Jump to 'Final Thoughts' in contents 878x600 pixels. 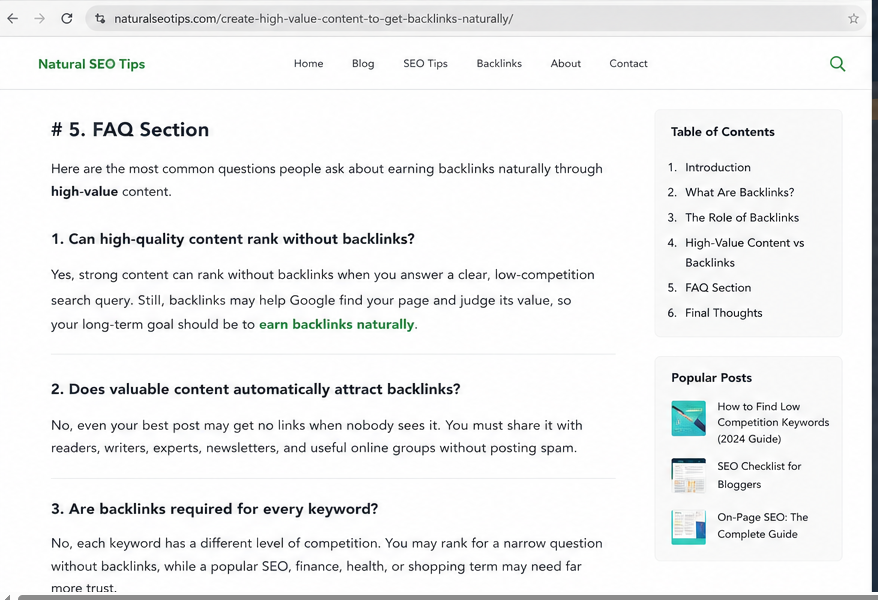(x=723, y=313)
